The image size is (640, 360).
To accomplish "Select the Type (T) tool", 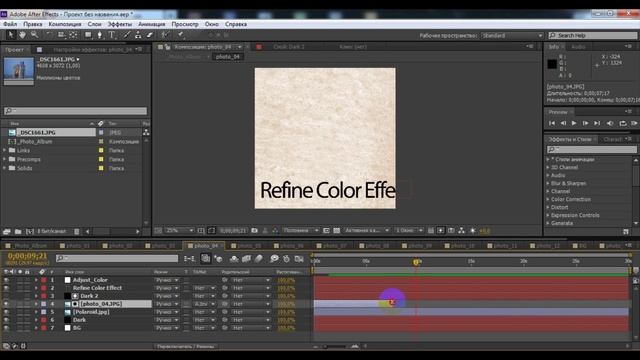I will coord(112,35).
